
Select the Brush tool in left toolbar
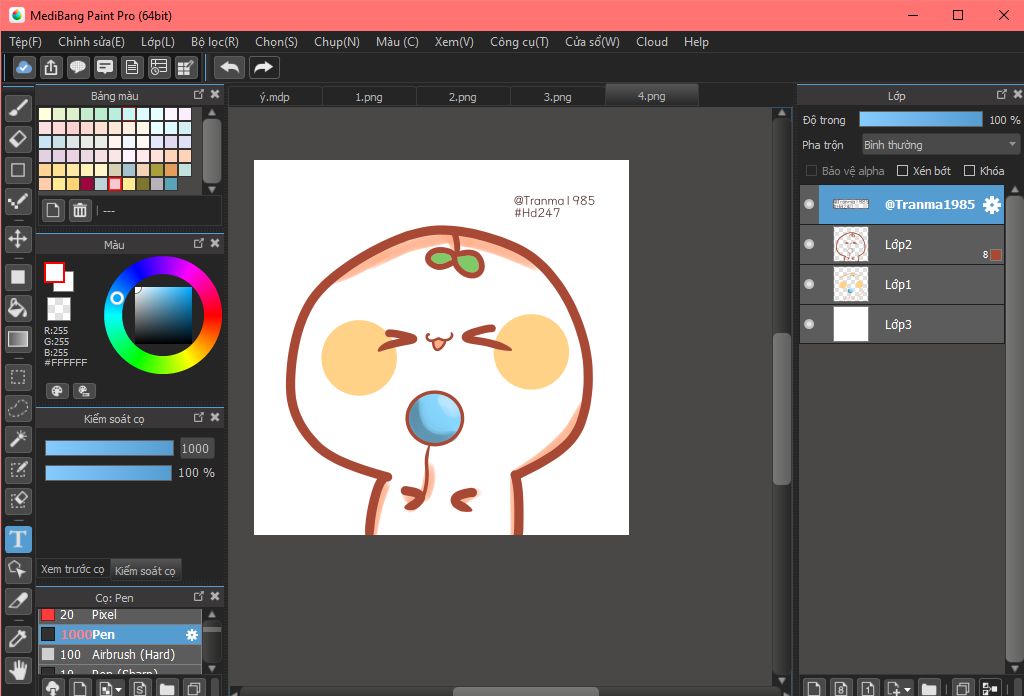(x=18, y=108)
